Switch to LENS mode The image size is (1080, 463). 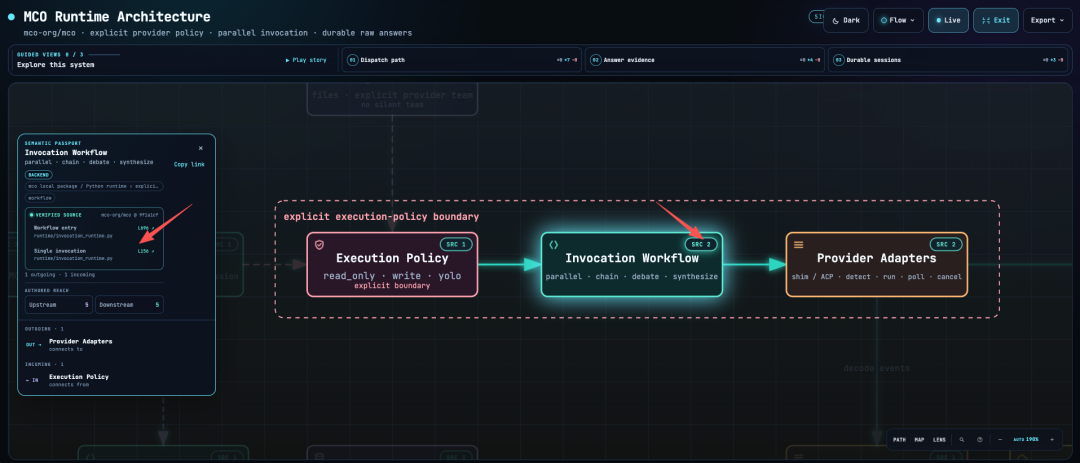pyautogui.click(x=939, y=440)
